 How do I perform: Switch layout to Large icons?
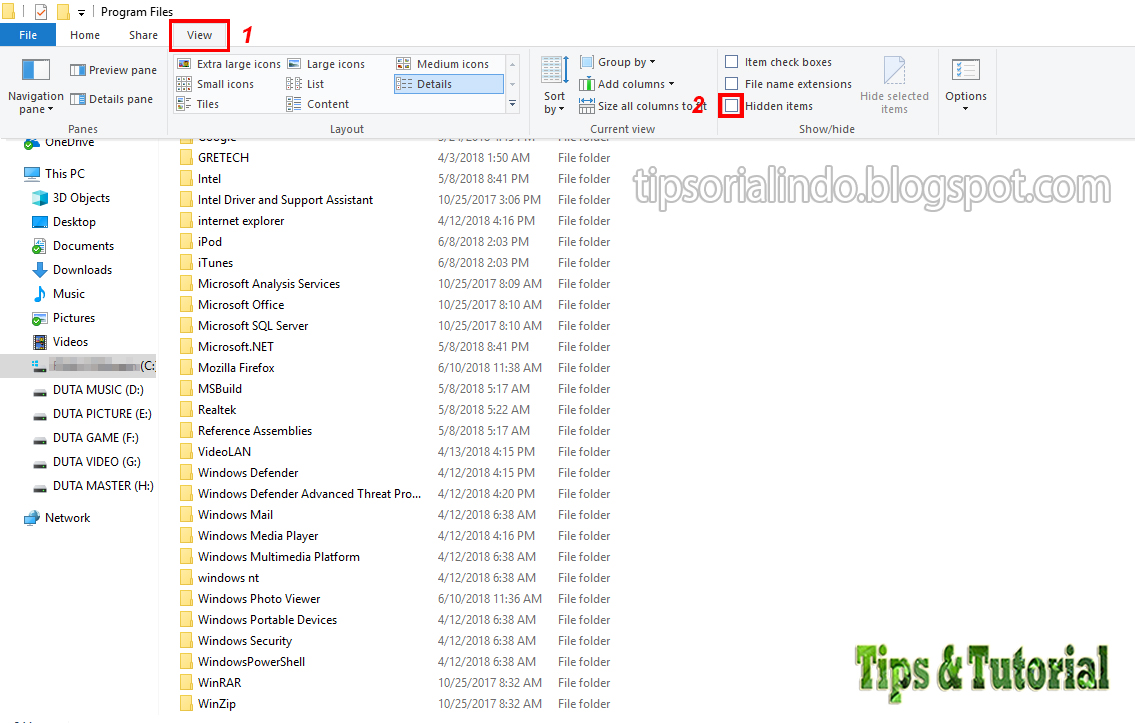click(334, 63)
